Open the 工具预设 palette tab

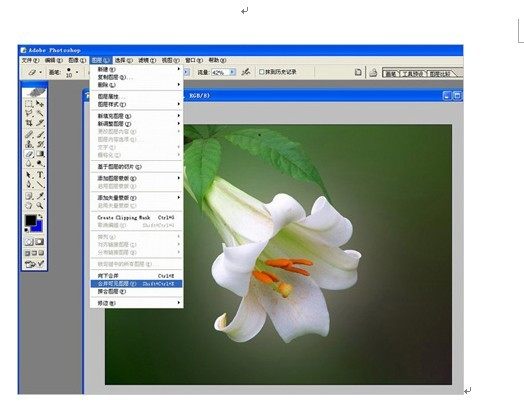point(413,74)
